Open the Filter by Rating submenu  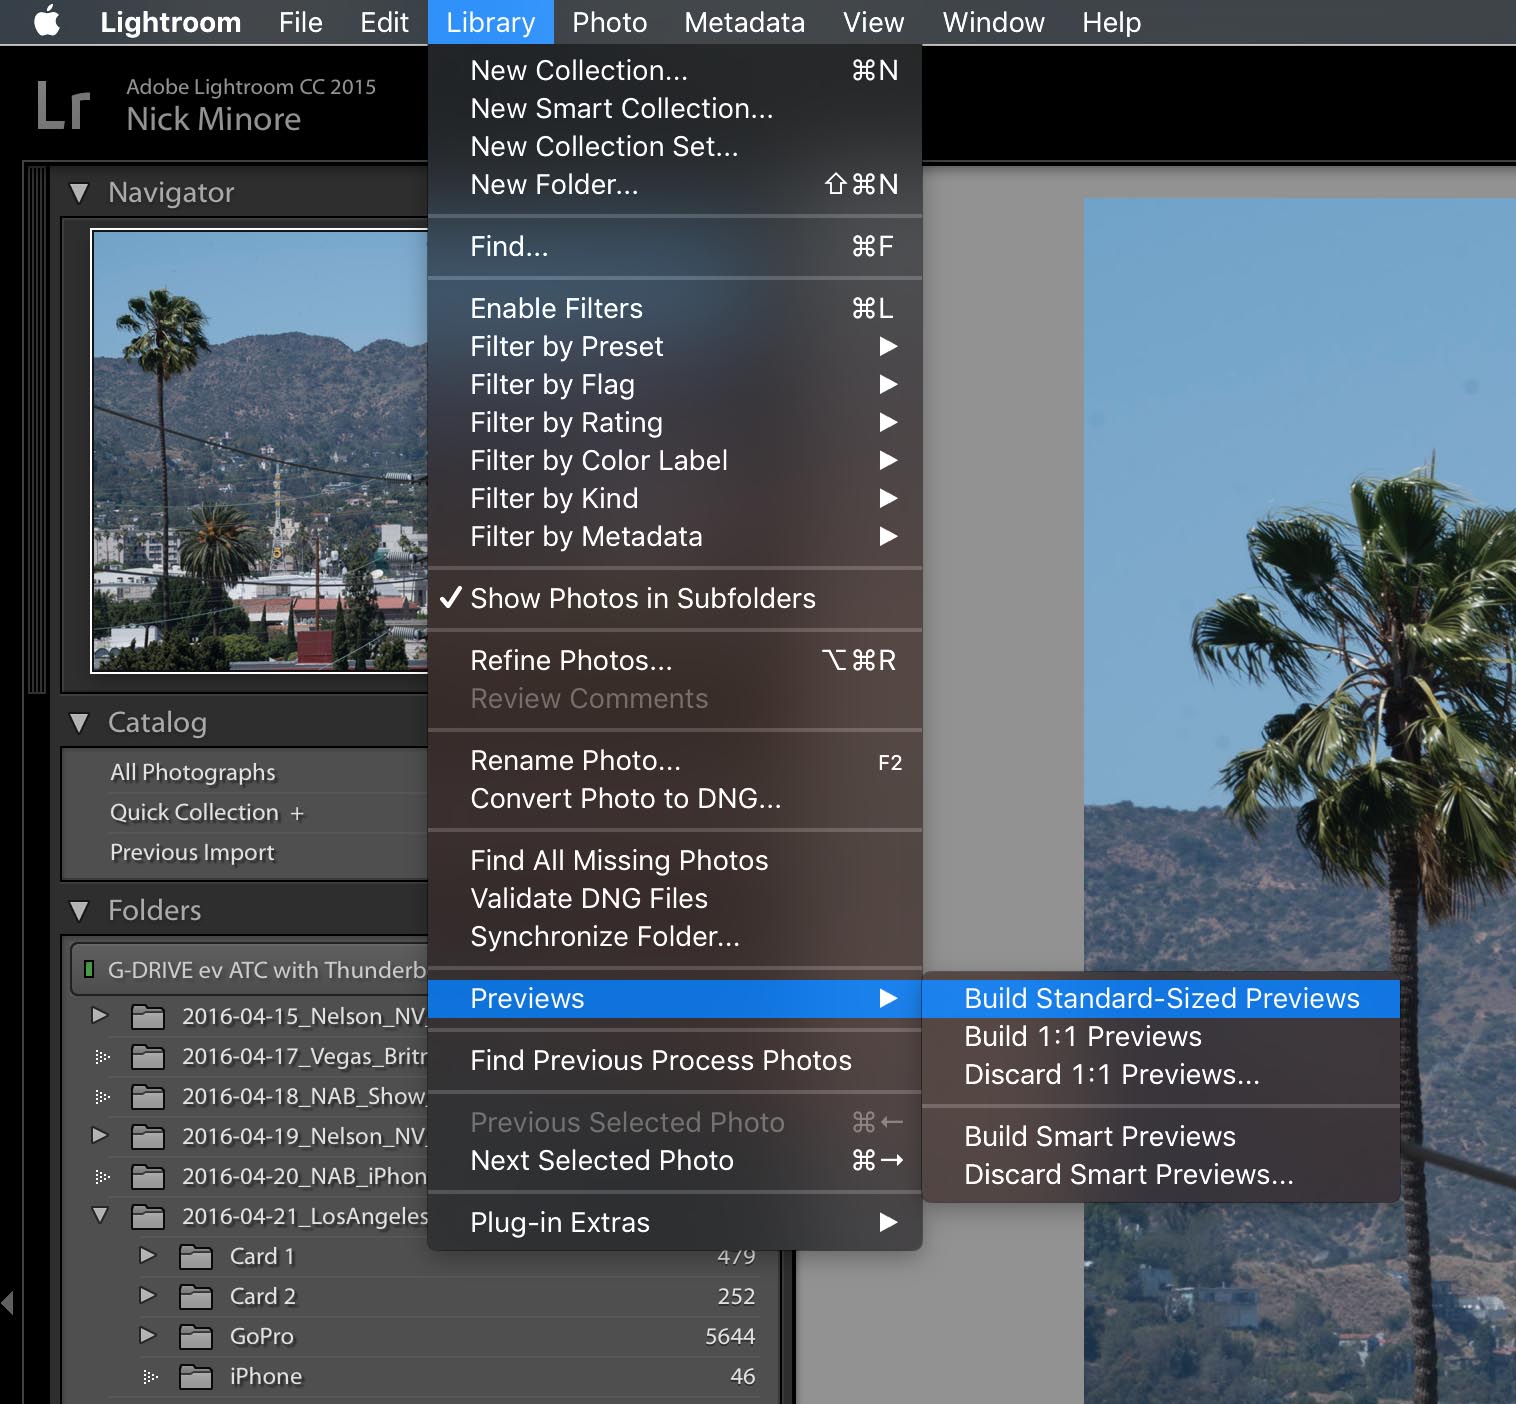click(675, 422)
